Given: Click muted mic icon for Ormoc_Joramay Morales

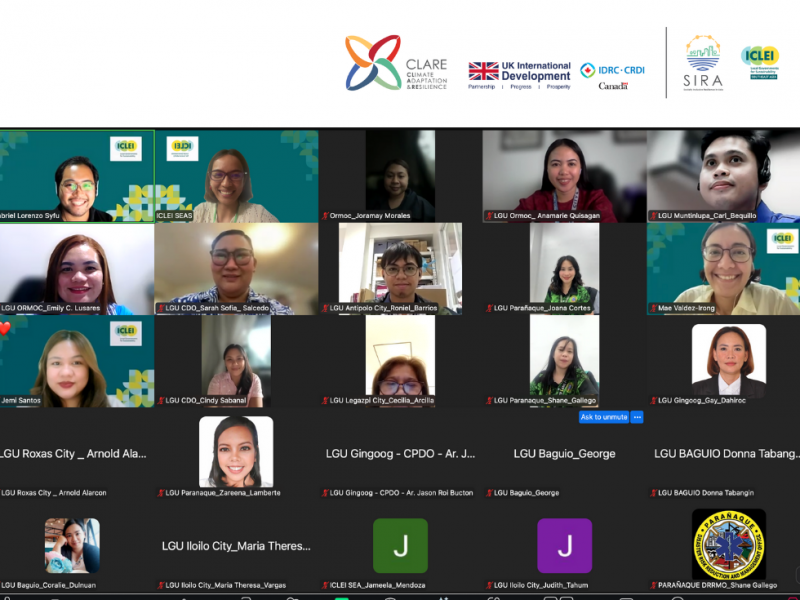Looking at the screenshot, I should pyautogui.click(x=325, y=216).
